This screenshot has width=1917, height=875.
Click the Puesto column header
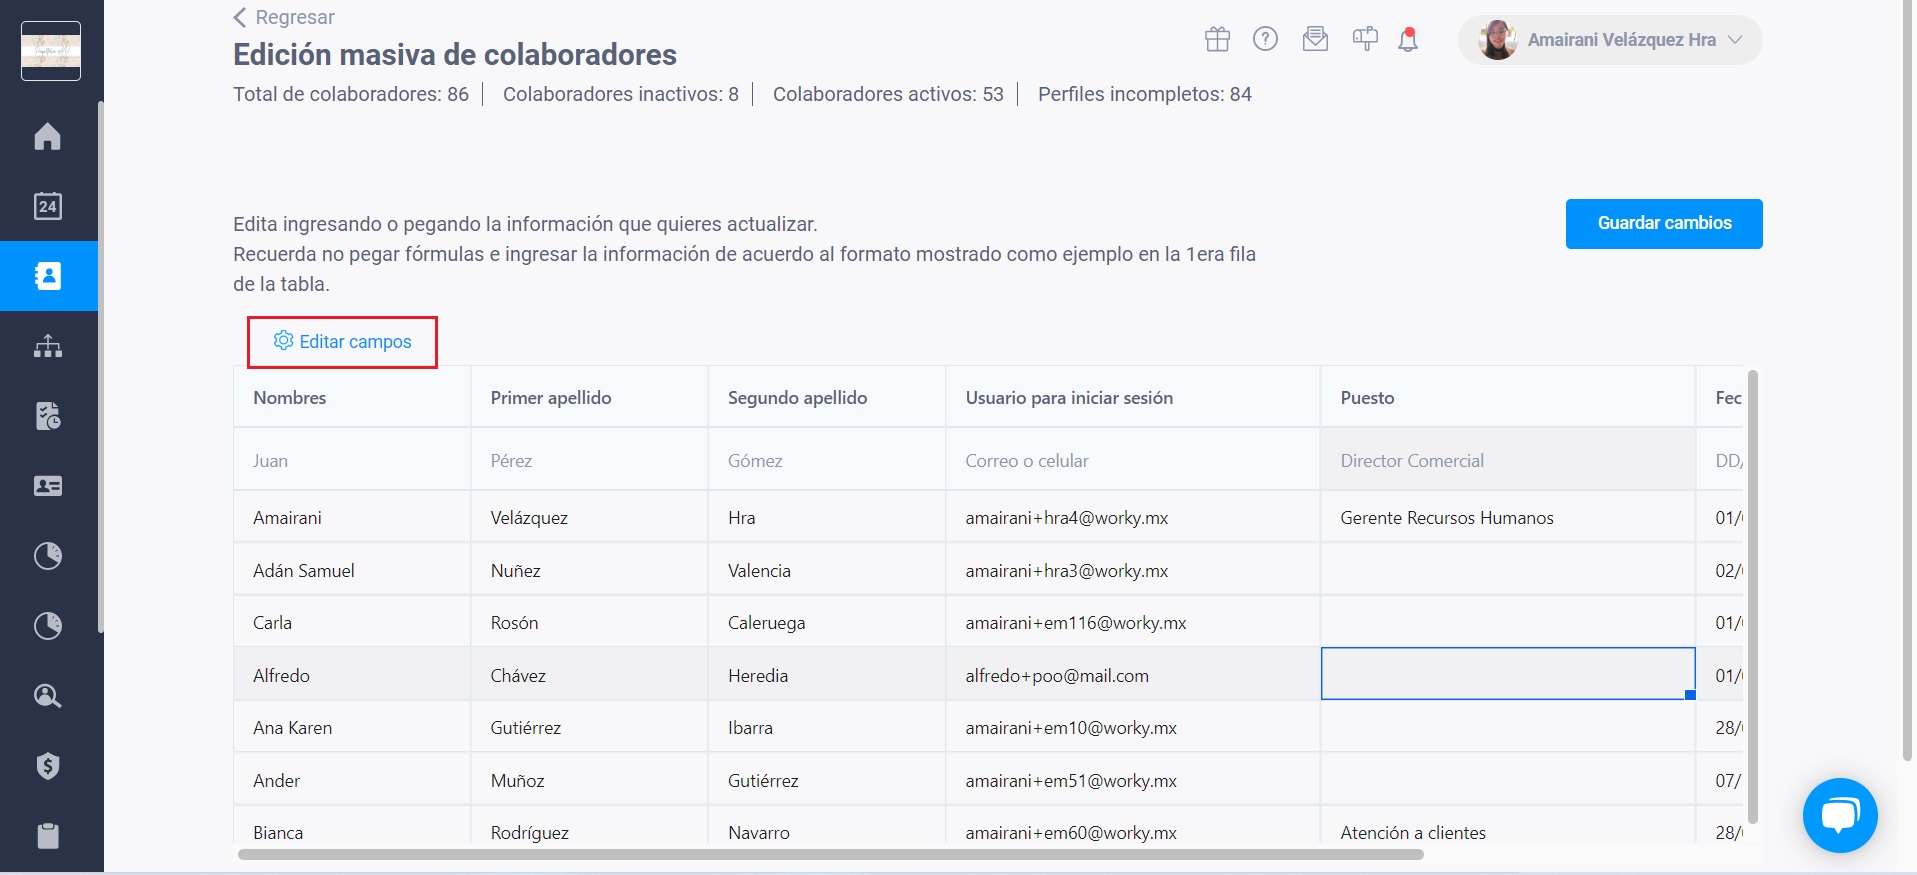pos(1508,397)
